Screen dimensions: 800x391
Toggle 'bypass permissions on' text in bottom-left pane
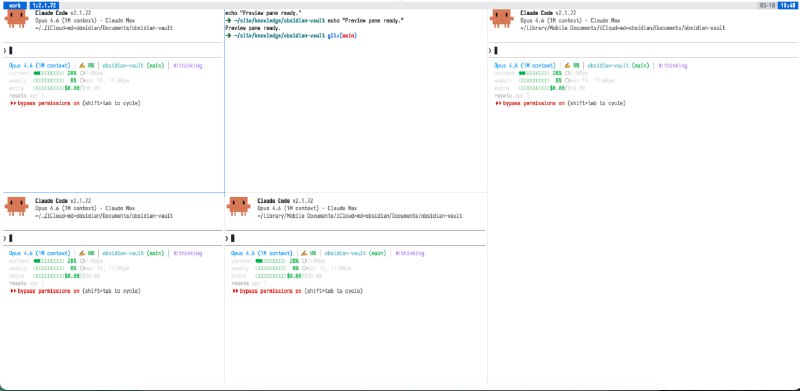tap(48, 291)
